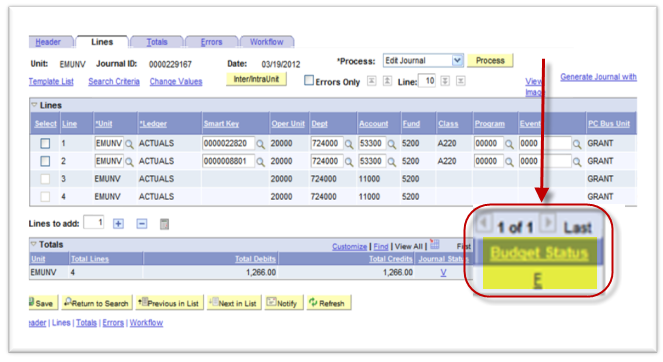Click the yellow Process button
Viewport: 663px width, 362px height.
(x=490, y=60)
